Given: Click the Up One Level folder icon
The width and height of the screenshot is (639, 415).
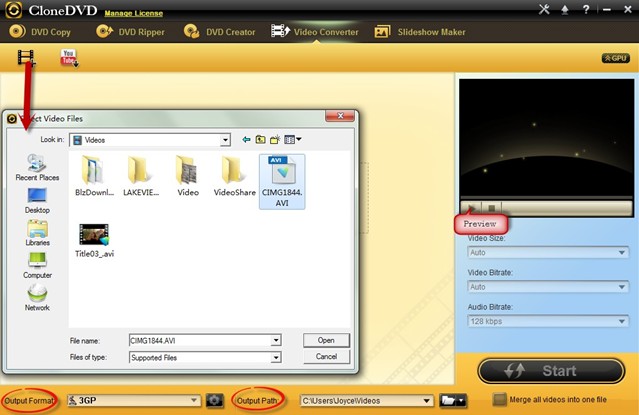Looking at the screenshot, I should (x=260, y=139).
